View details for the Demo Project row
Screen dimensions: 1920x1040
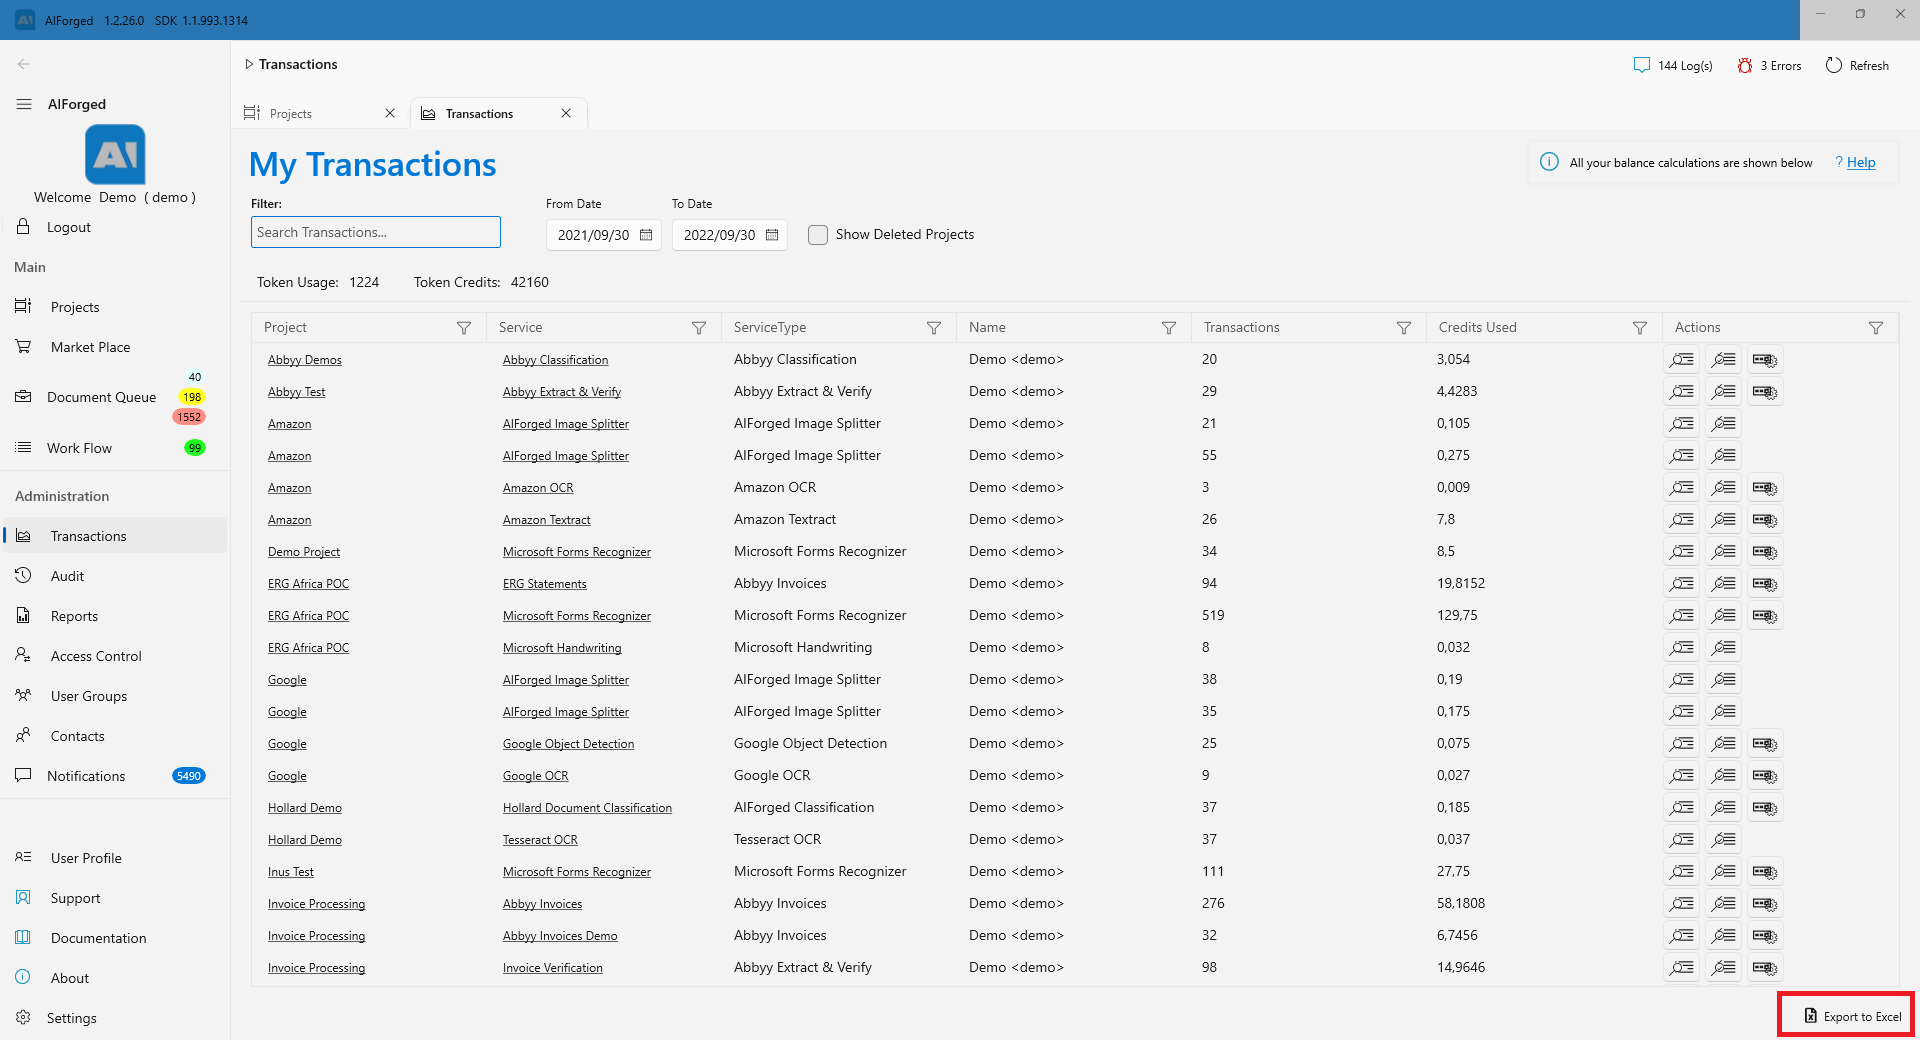point(1682,552)
